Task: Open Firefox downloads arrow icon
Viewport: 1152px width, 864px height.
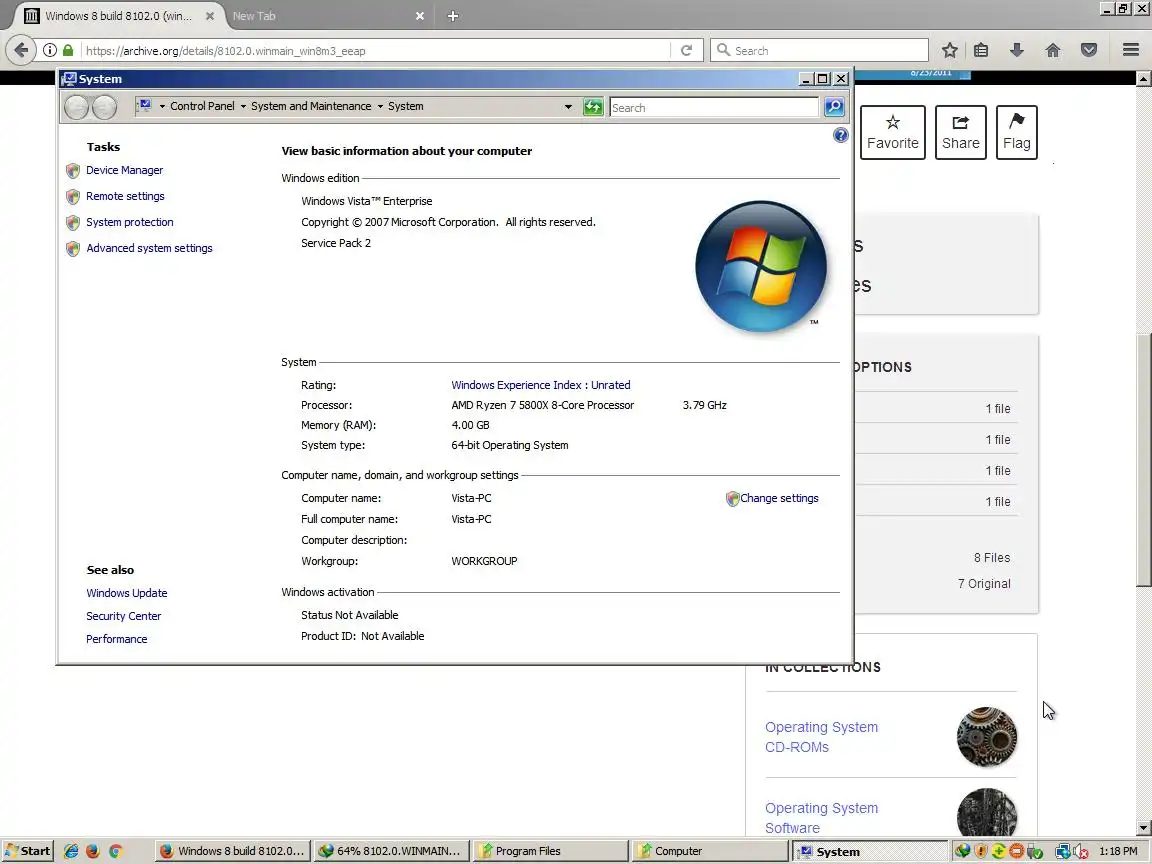Action: 1017,50
